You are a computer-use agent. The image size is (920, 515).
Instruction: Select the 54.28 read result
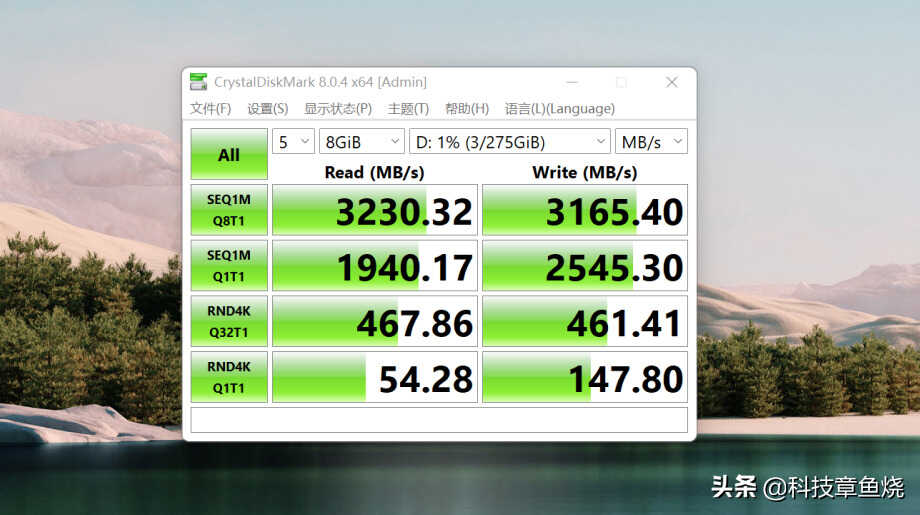tap(375, 377)
